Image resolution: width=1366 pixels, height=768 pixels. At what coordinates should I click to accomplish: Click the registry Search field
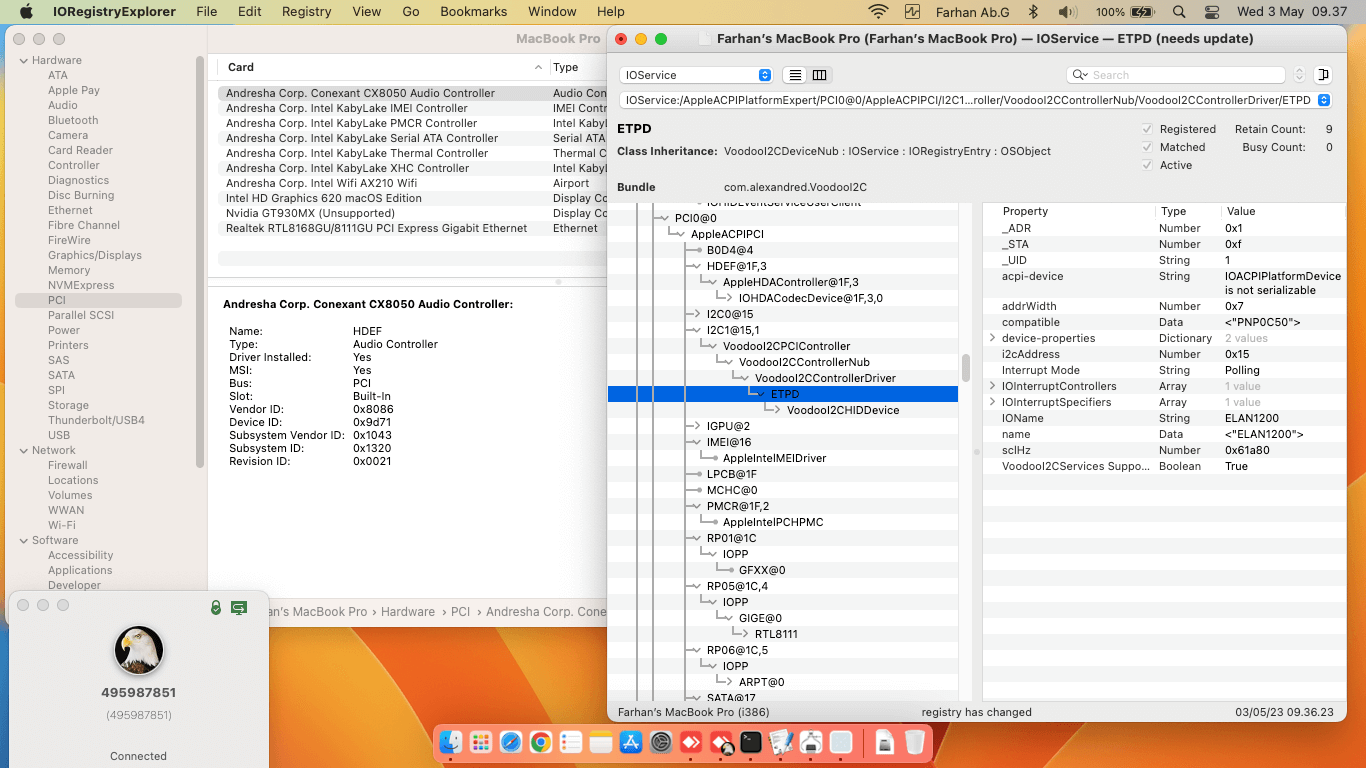click(x=1185, y=75)
